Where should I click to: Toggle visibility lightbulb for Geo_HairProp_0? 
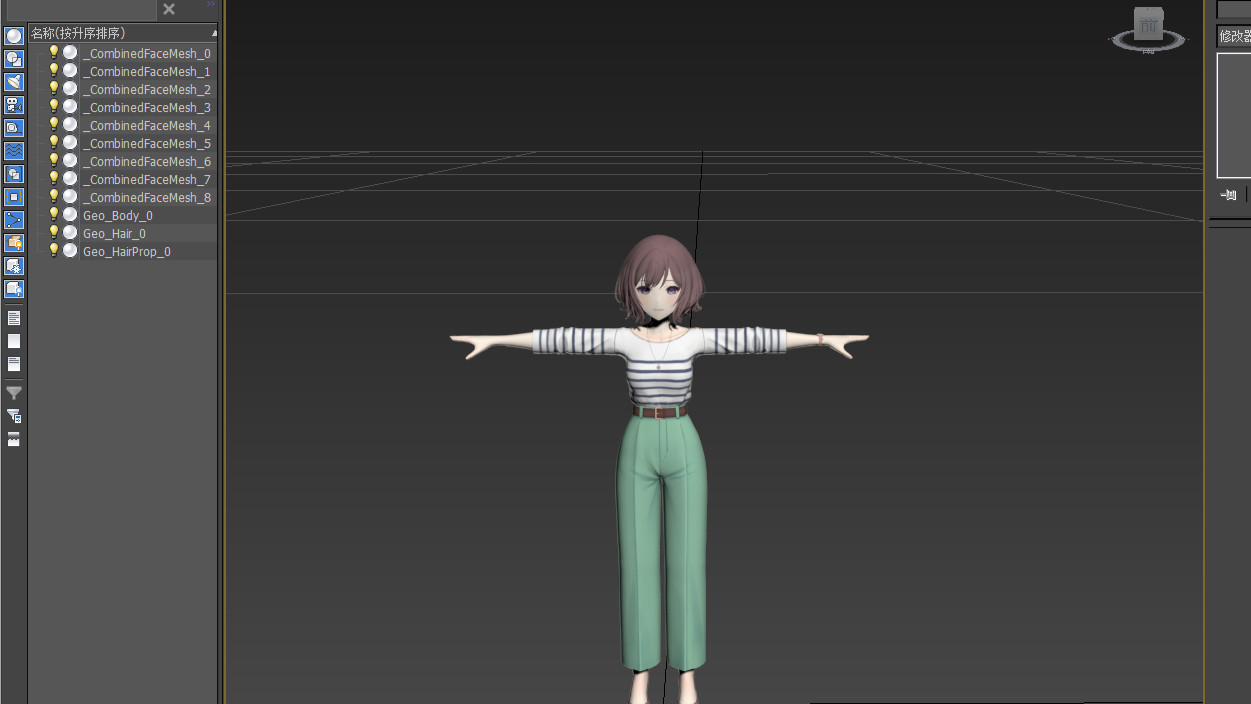[x=54, y=251]
